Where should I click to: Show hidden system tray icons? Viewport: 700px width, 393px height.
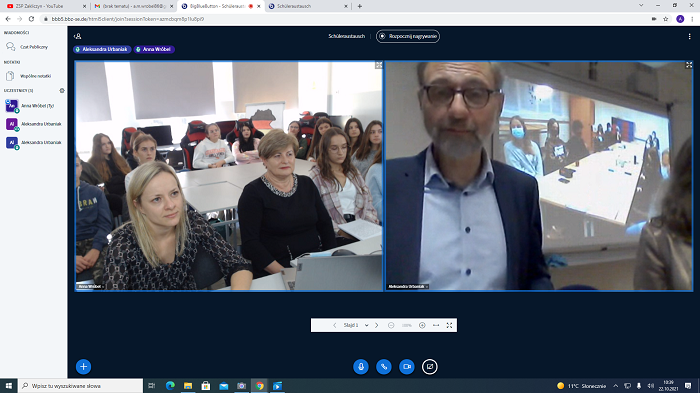click(616, 386)
